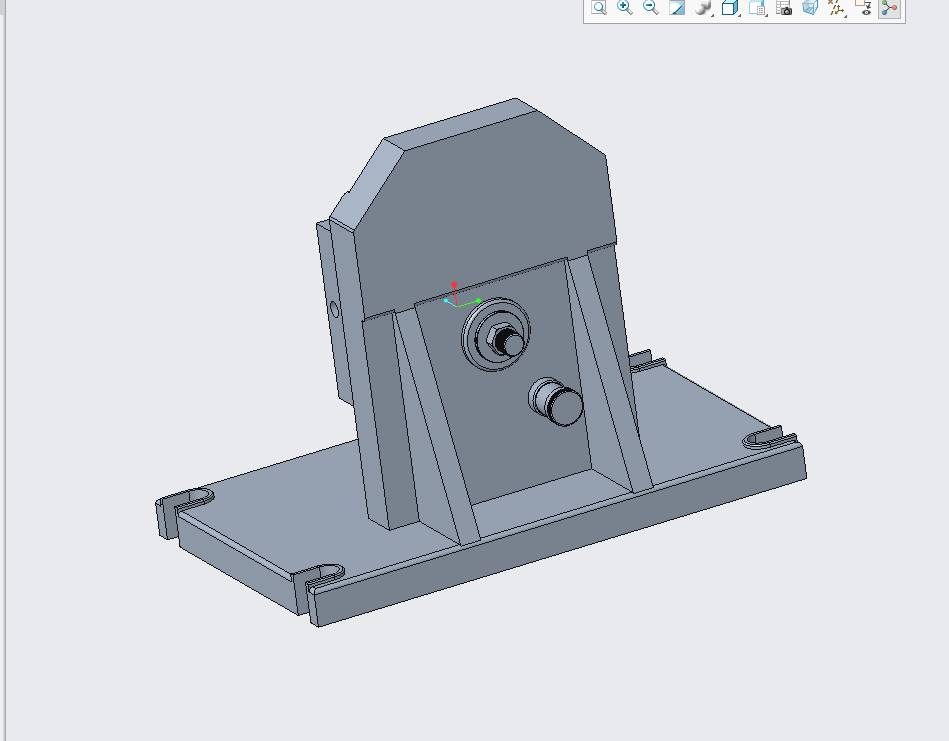The width and height of the screenshot is (949, 741).
Task: Click the Zoom Out magnifier icon
Action: 651,8
